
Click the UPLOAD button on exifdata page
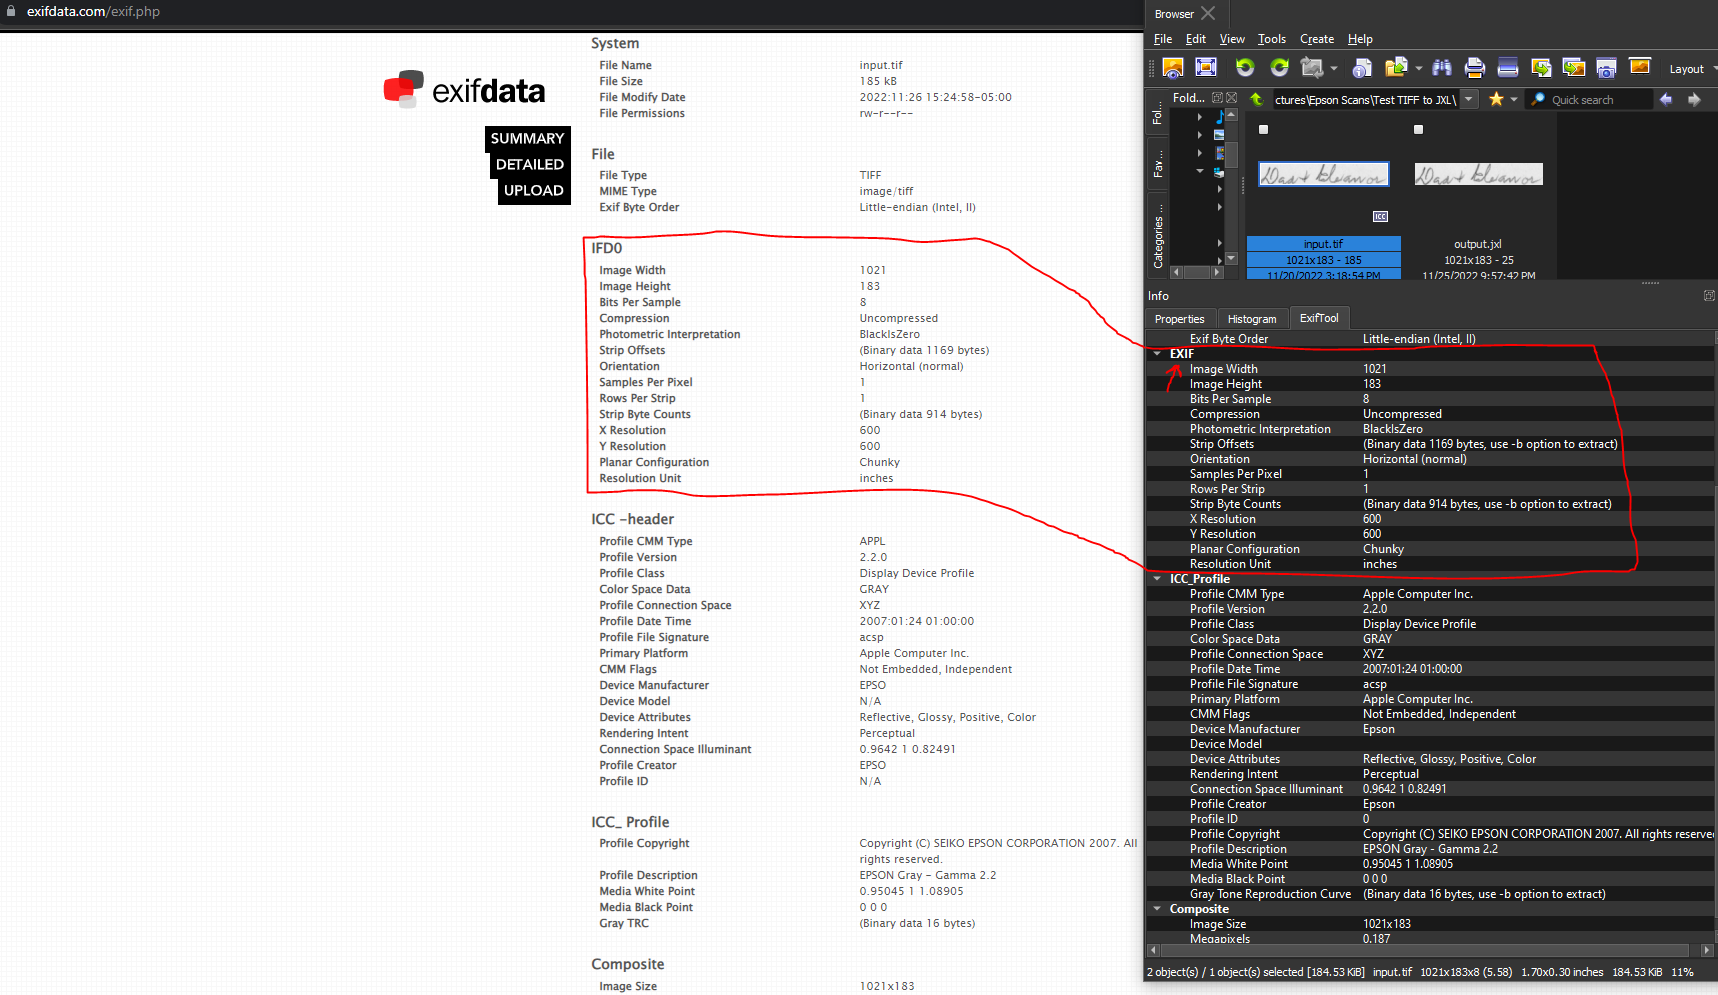tap(533, 190)
